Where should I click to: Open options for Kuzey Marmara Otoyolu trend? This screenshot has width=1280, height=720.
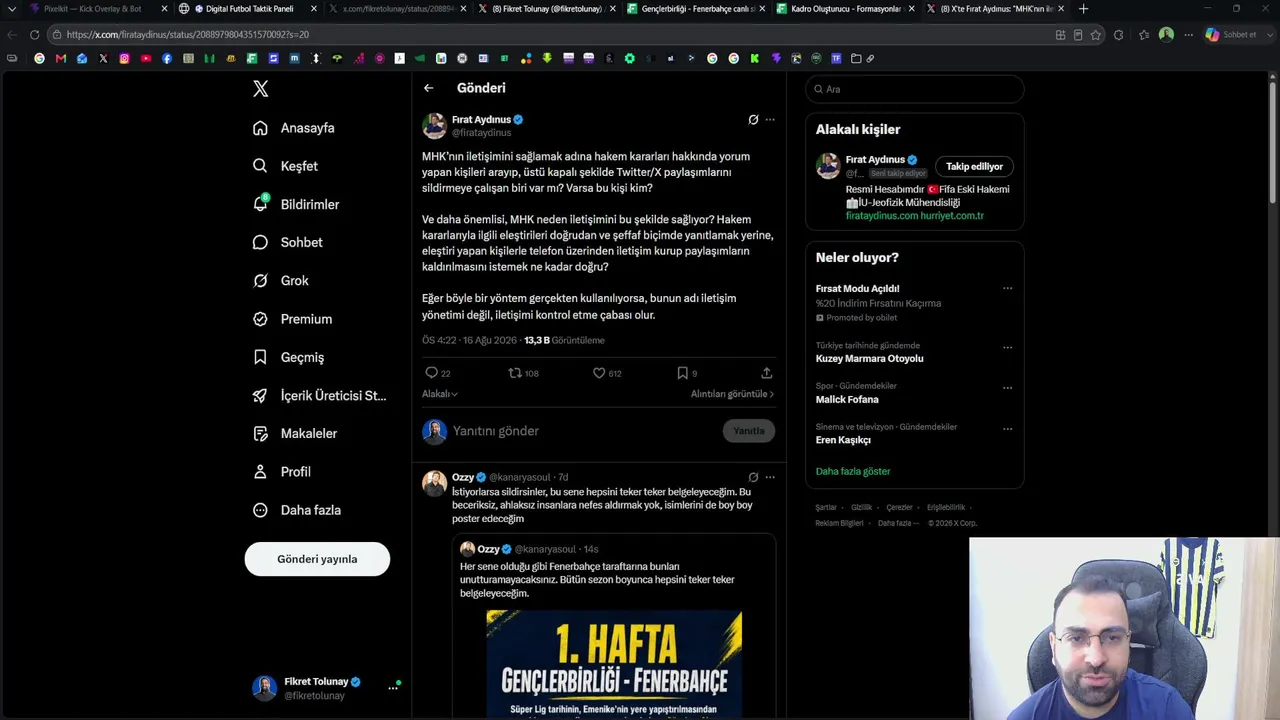coord(1007,348)
